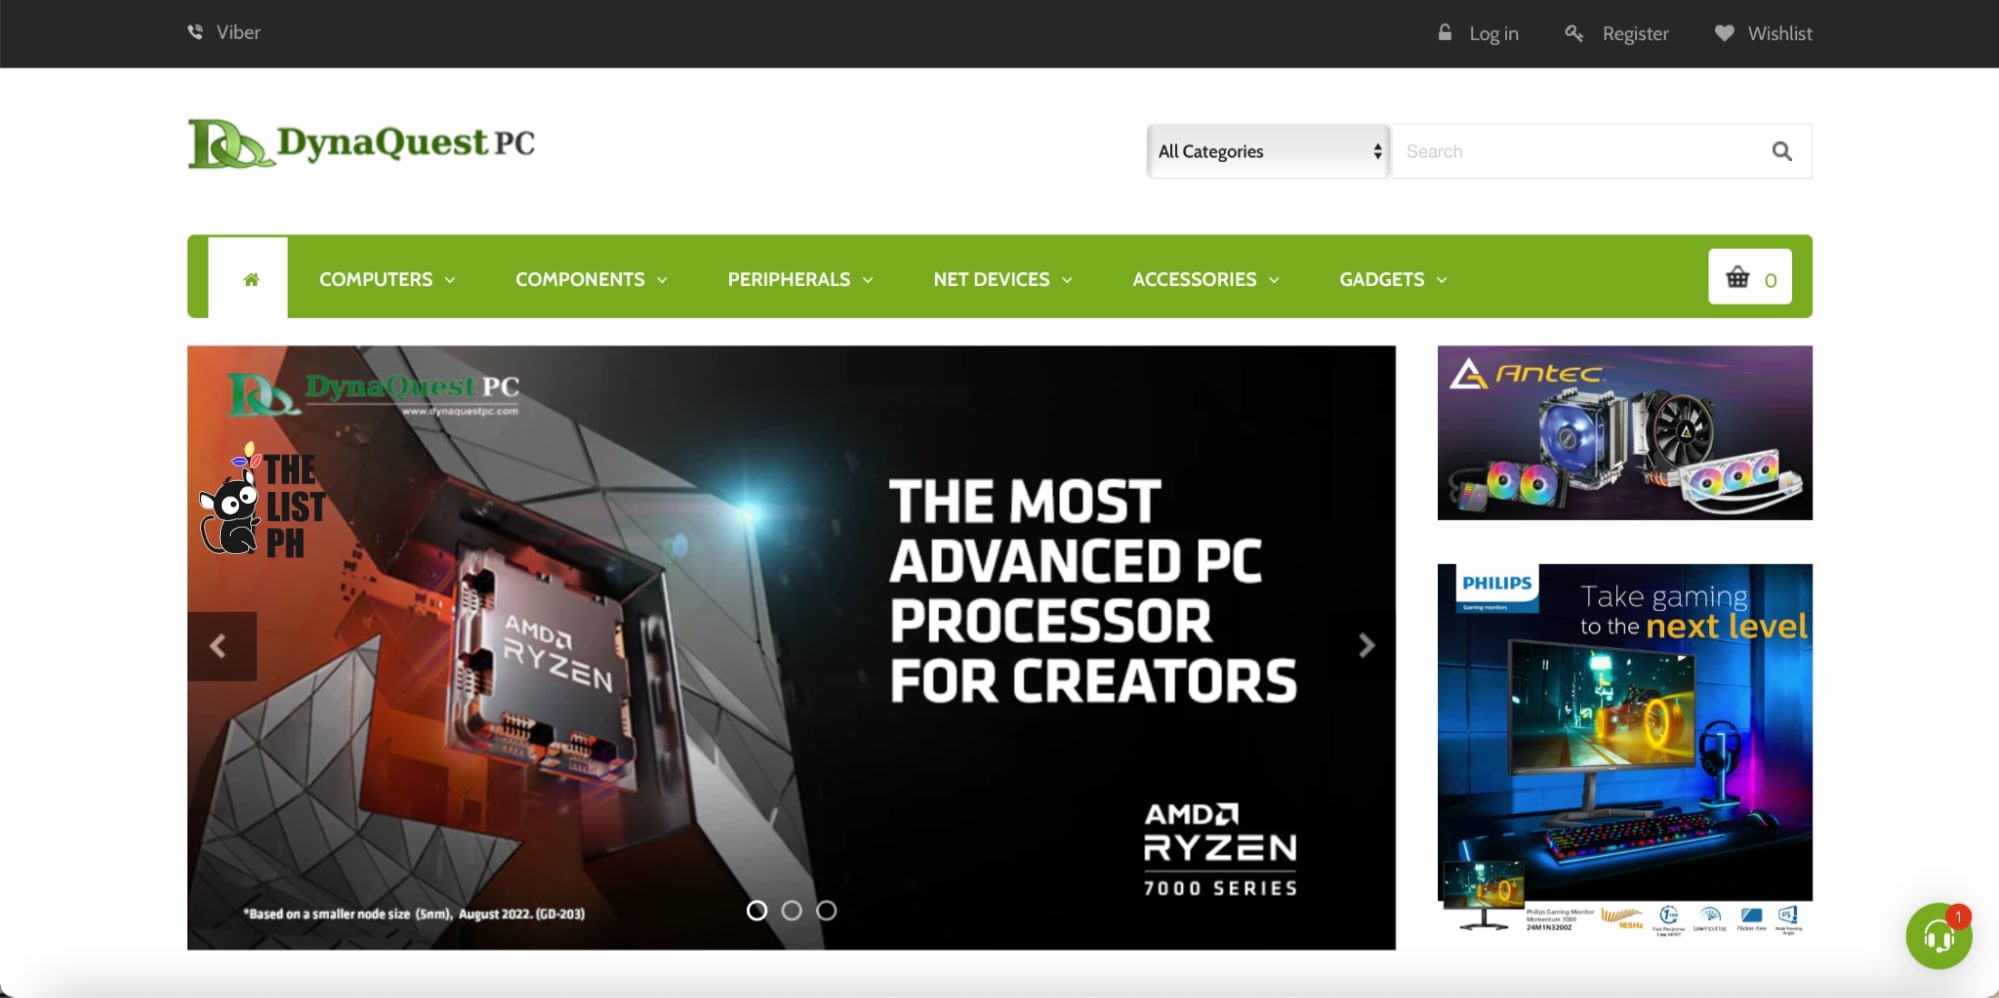Expand the Gadgets menu
The image size is (1999, 998).
1393,279
